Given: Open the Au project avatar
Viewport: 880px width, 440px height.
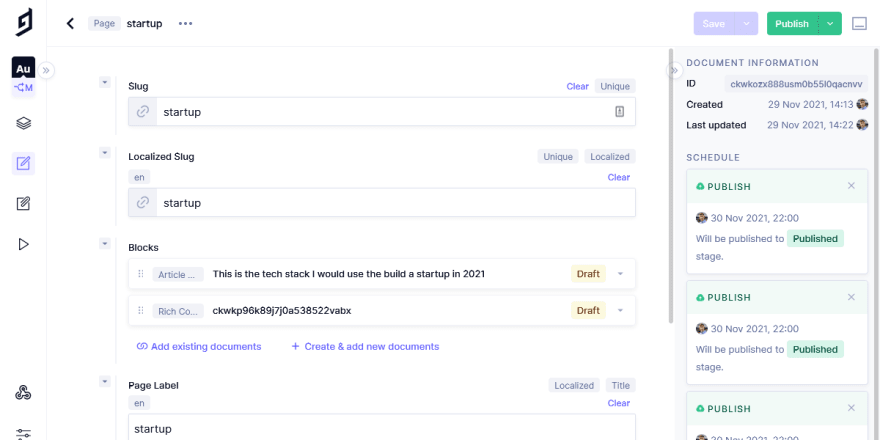Looking at the screenshot, I should [x=23, y=68].
